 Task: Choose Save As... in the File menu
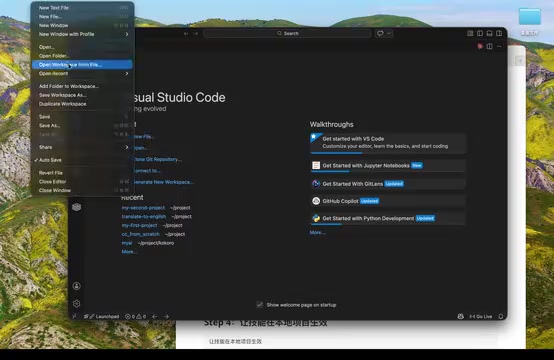[x=82, y=125]
